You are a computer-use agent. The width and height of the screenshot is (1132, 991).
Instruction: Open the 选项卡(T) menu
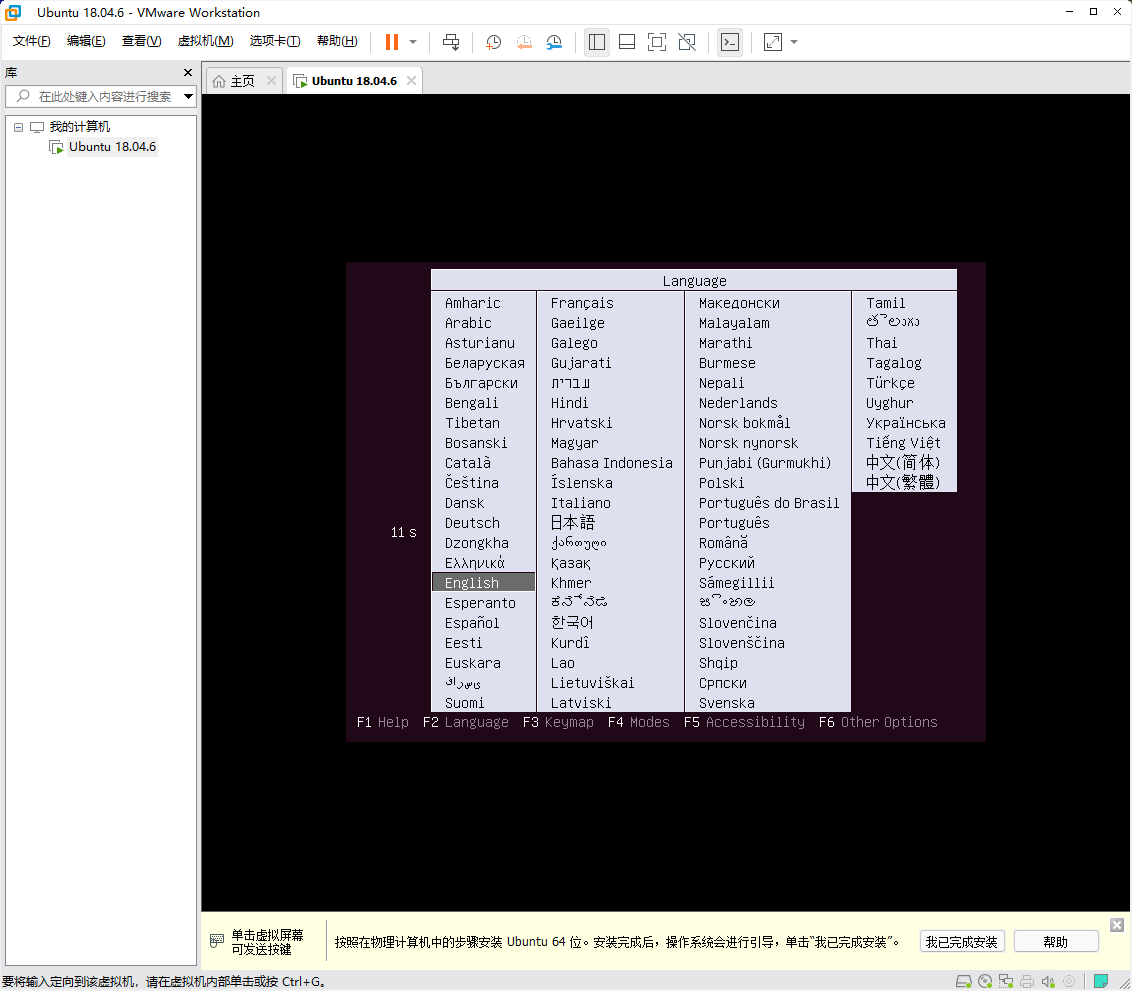coord(275,41)
